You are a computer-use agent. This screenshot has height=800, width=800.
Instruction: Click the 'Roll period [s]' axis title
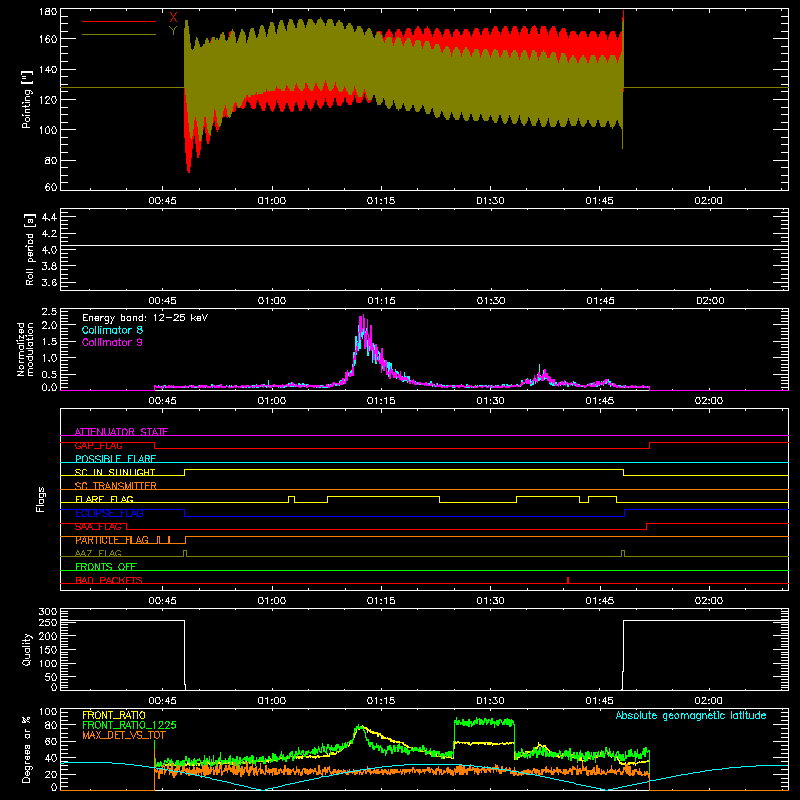point(29,249)
